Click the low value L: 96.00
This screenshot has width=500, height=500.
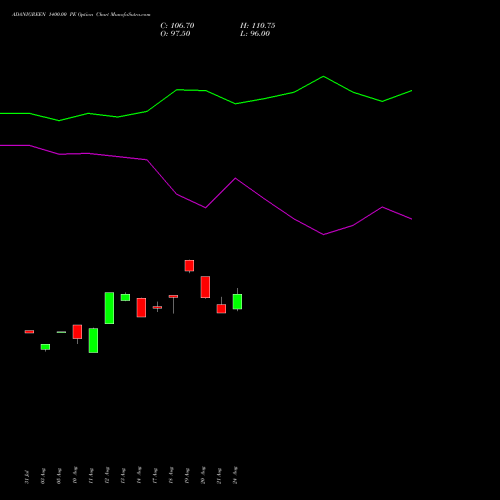255,34
